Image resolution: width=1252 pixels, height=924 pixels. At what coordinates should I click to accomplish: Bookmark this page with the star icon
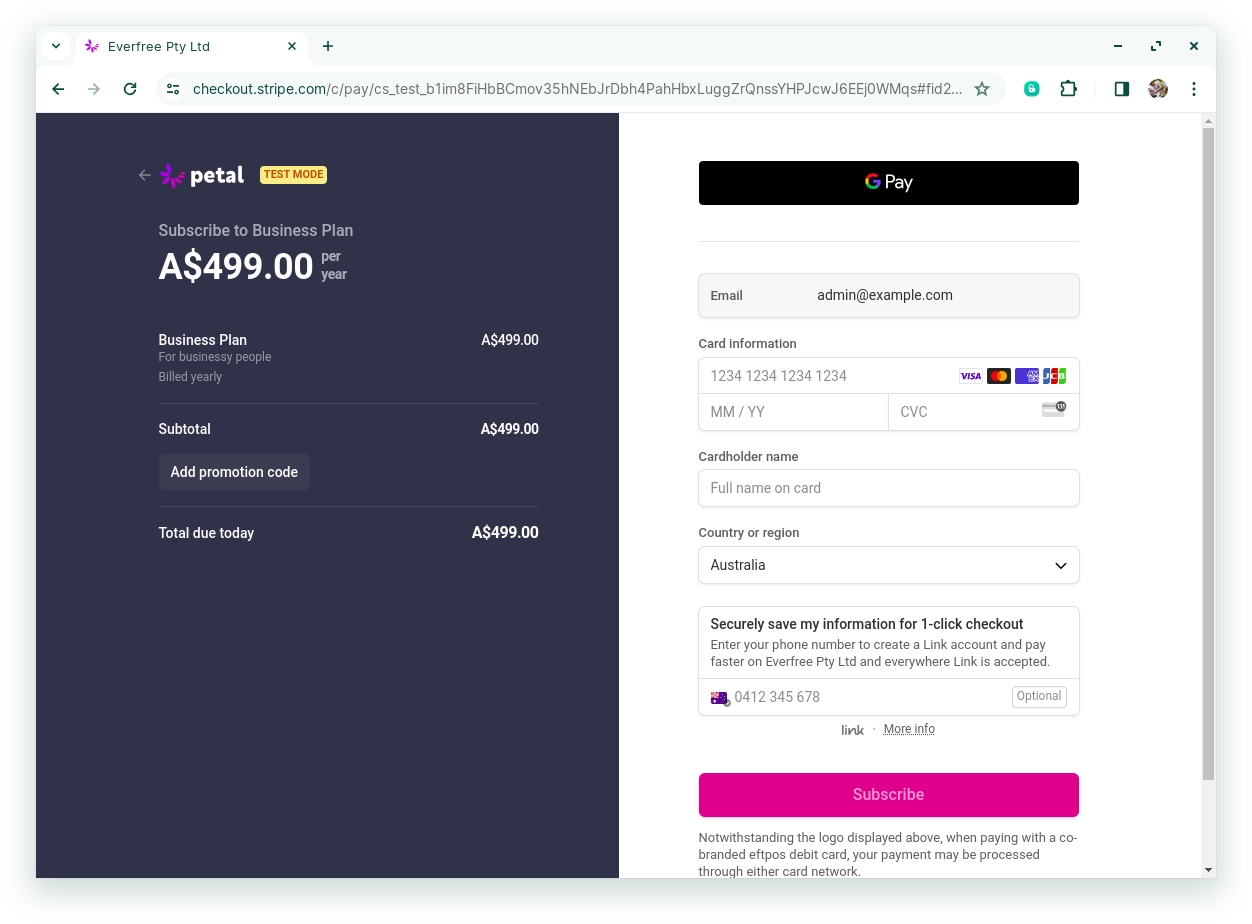tap(982, 89)
